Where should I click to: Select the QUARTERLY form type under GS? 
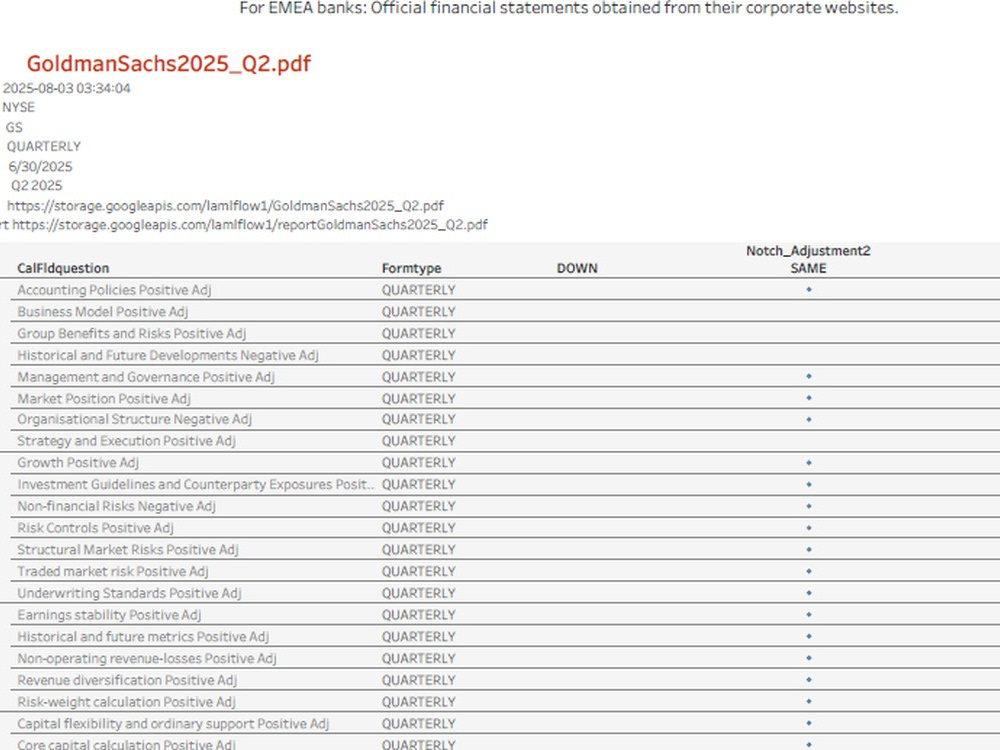tap(43, 147)
